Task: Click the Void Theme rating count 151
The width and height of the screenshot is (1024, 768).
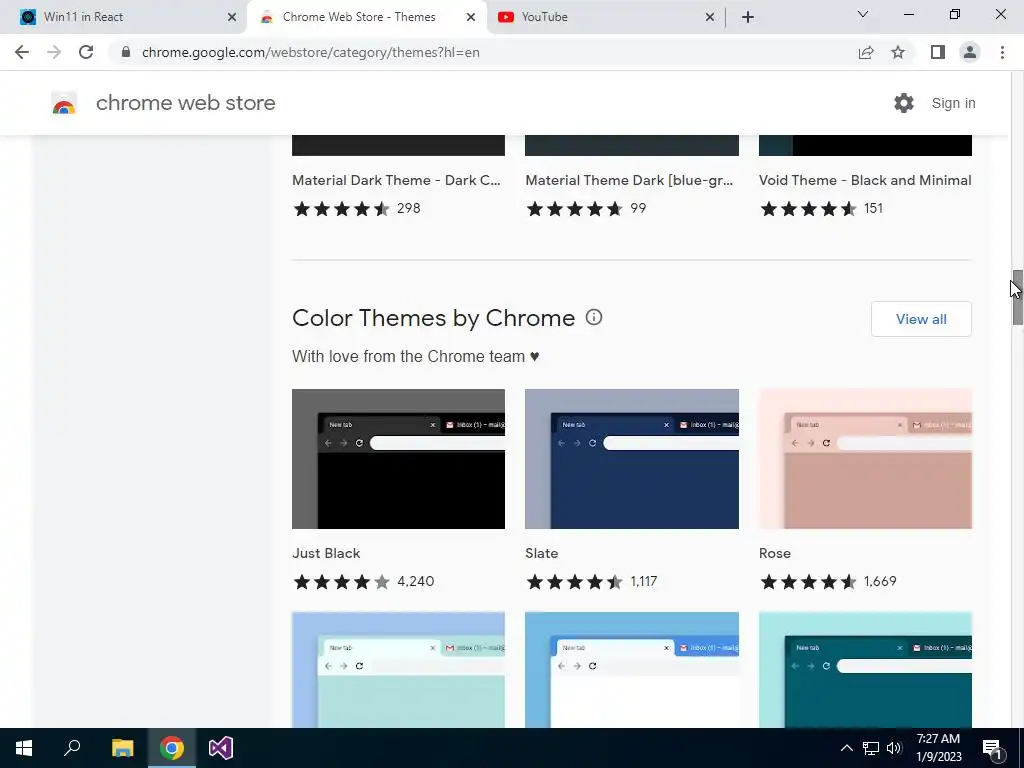Action: pyautogui.click(x=873, y=208)
